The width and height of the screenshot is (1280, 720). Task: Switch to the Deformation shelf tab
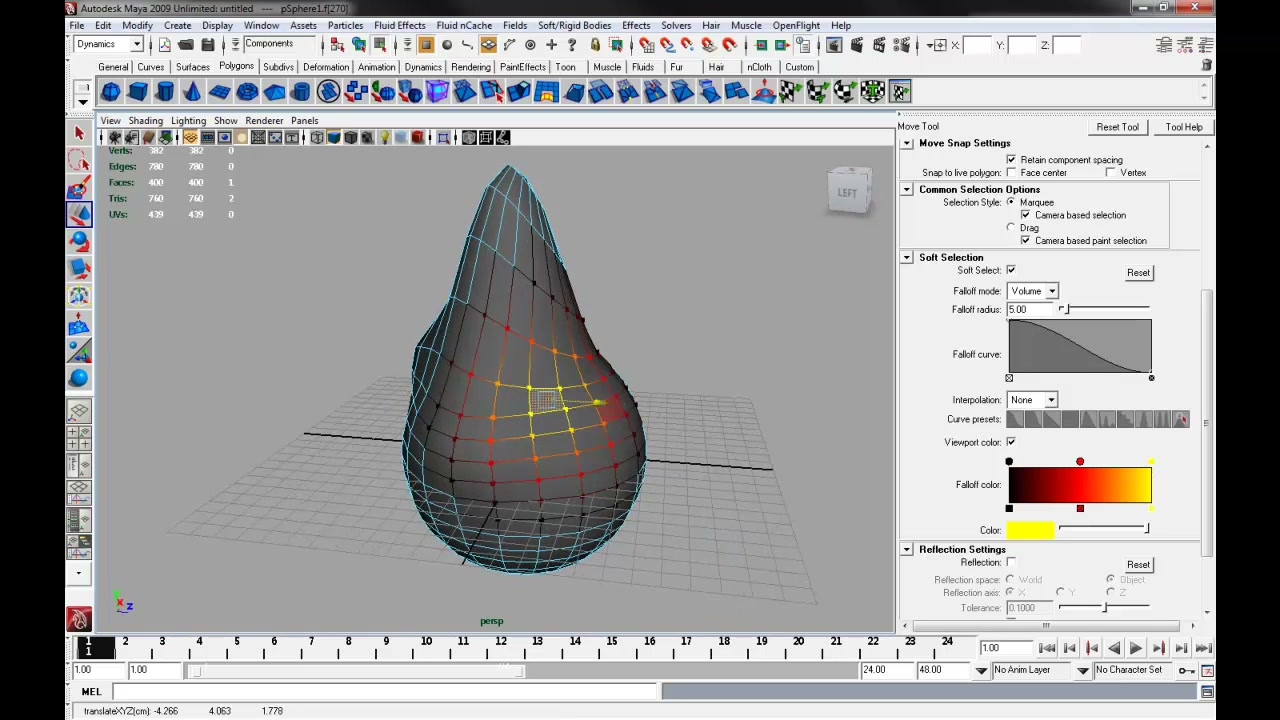pos(326,67)
